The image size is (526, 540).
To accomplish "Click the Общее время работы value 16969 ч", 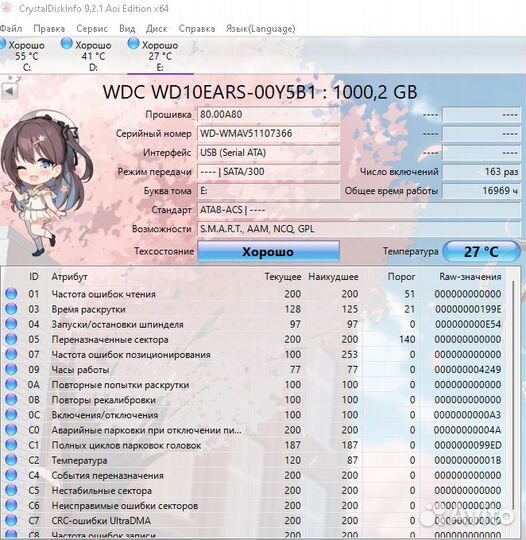I will (481, 191).
